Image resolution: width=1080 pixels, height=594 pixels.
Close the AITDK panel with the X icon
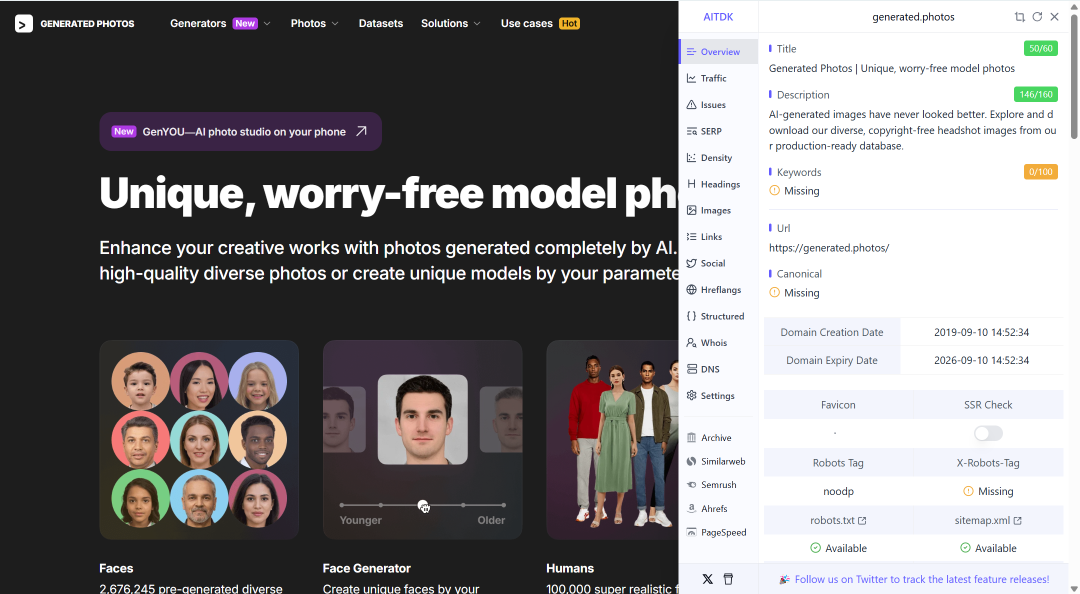1055,17
